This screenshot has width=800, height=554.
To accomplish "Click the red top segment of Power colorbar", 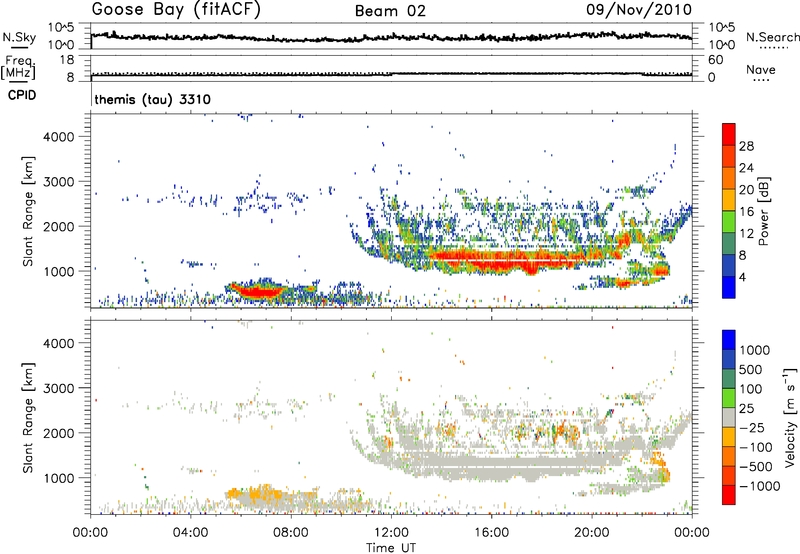I will click(729, 135).
